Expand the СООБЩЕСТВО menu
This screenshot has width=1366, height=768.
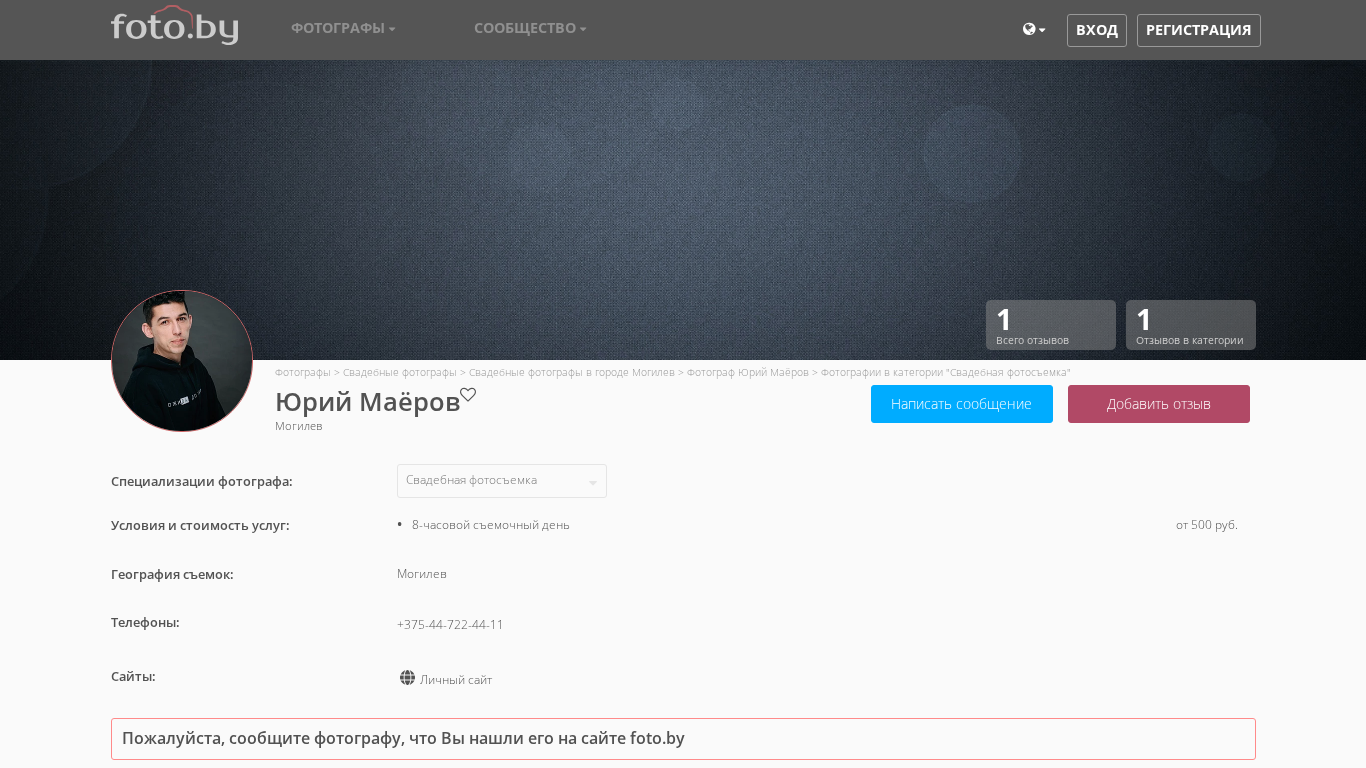point(530,28)
